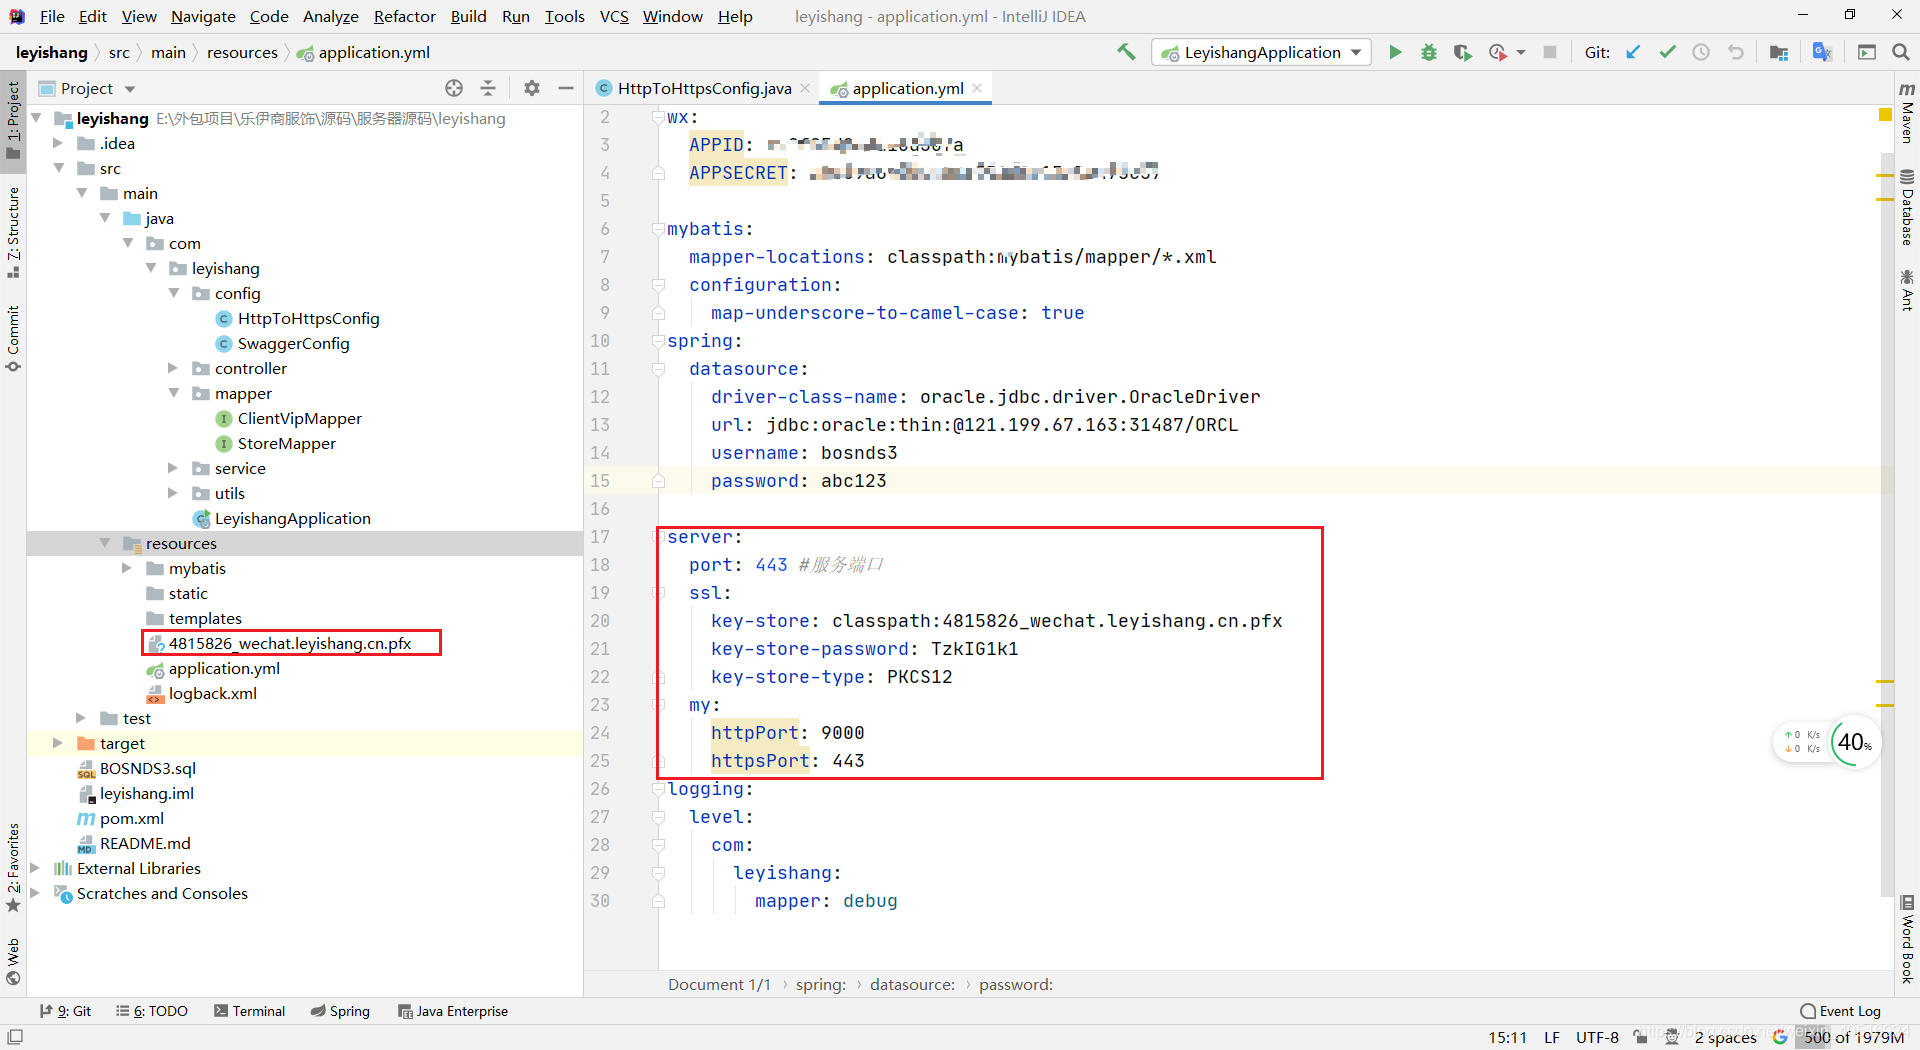Close the application.yml editor tab
1920x1050 pixels.
pos(977,88)
